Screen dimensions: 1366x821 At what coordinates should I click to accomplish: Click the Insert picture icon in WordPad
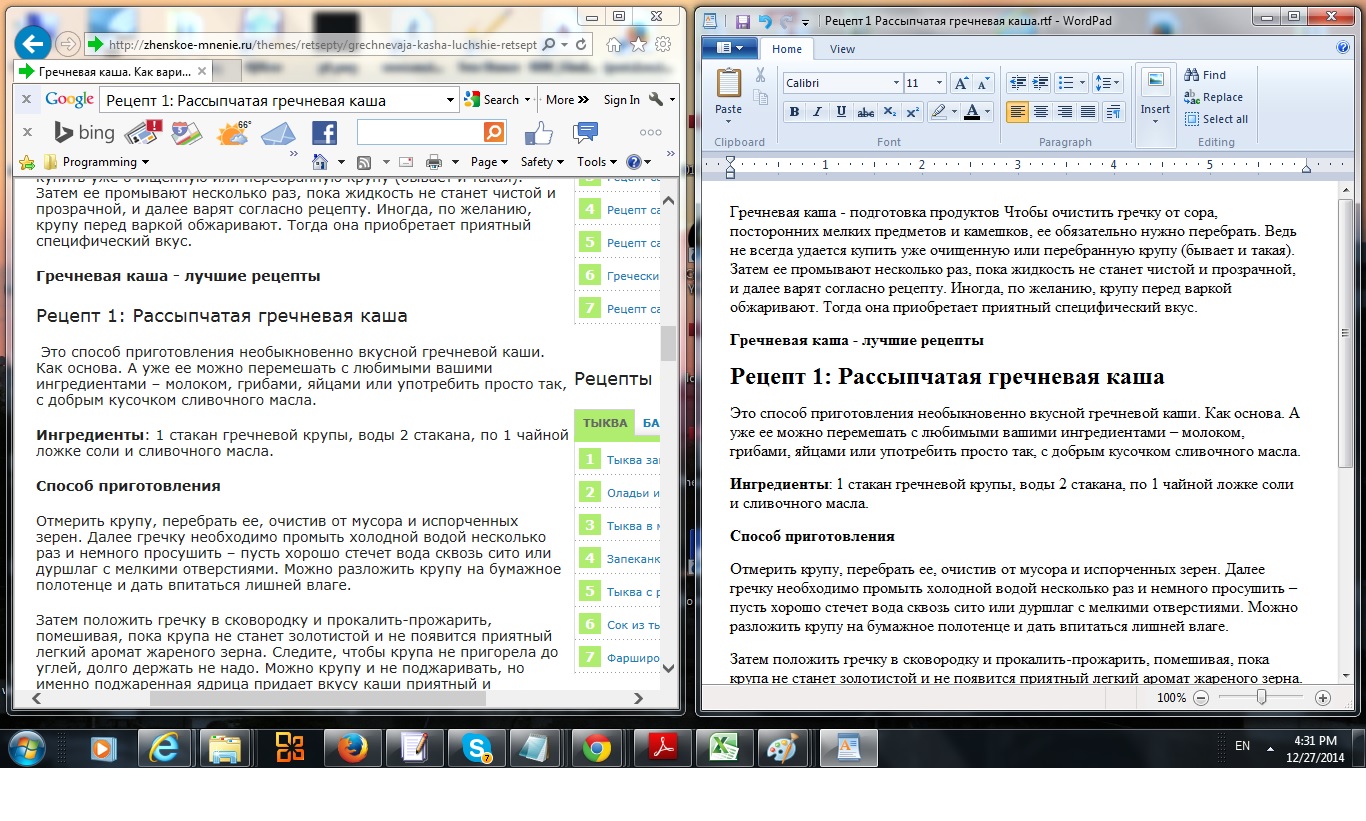click(1155, 81)
